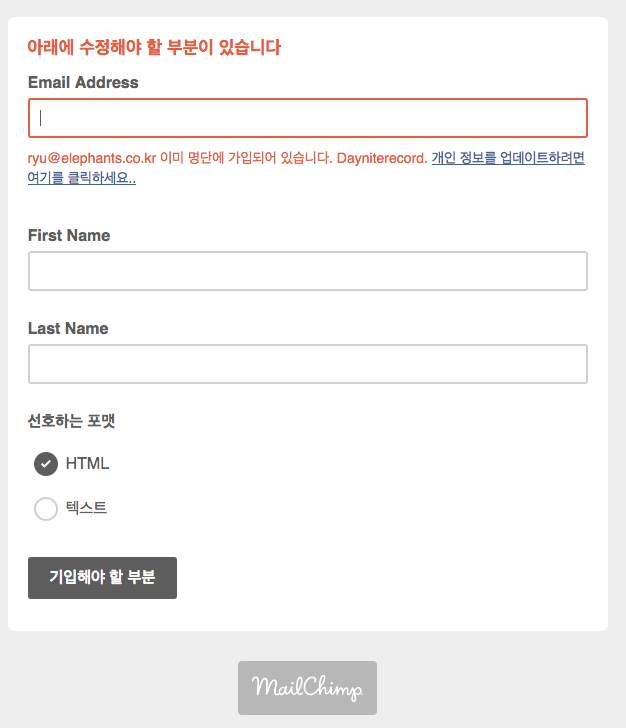Image resolution: width=626 pixels, height=728 pixels.
Task: Choose the 텍스트 format radio button
Action: [x=46, y=509]
